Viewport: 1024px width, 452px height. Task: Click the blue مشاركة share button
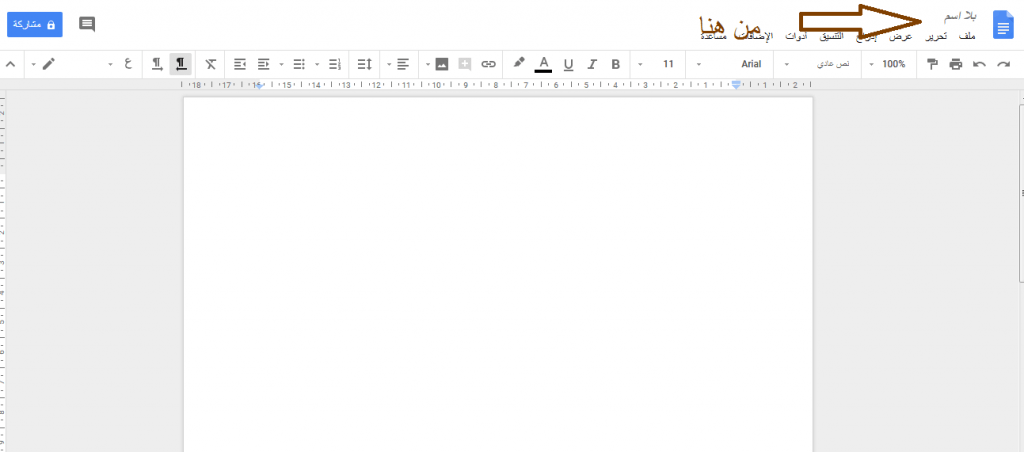[x=35, y=24]
